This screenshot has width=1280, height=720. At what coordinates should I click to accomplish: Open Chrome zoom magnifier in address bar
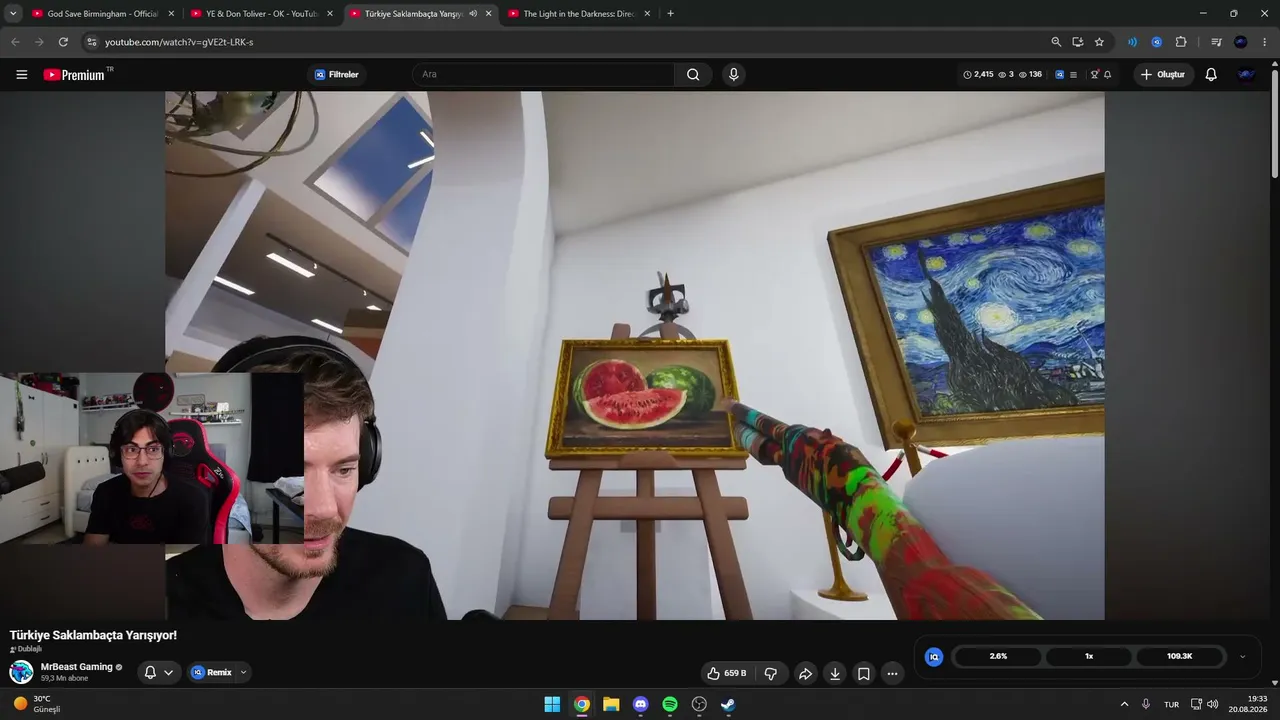pos(1056,42)
